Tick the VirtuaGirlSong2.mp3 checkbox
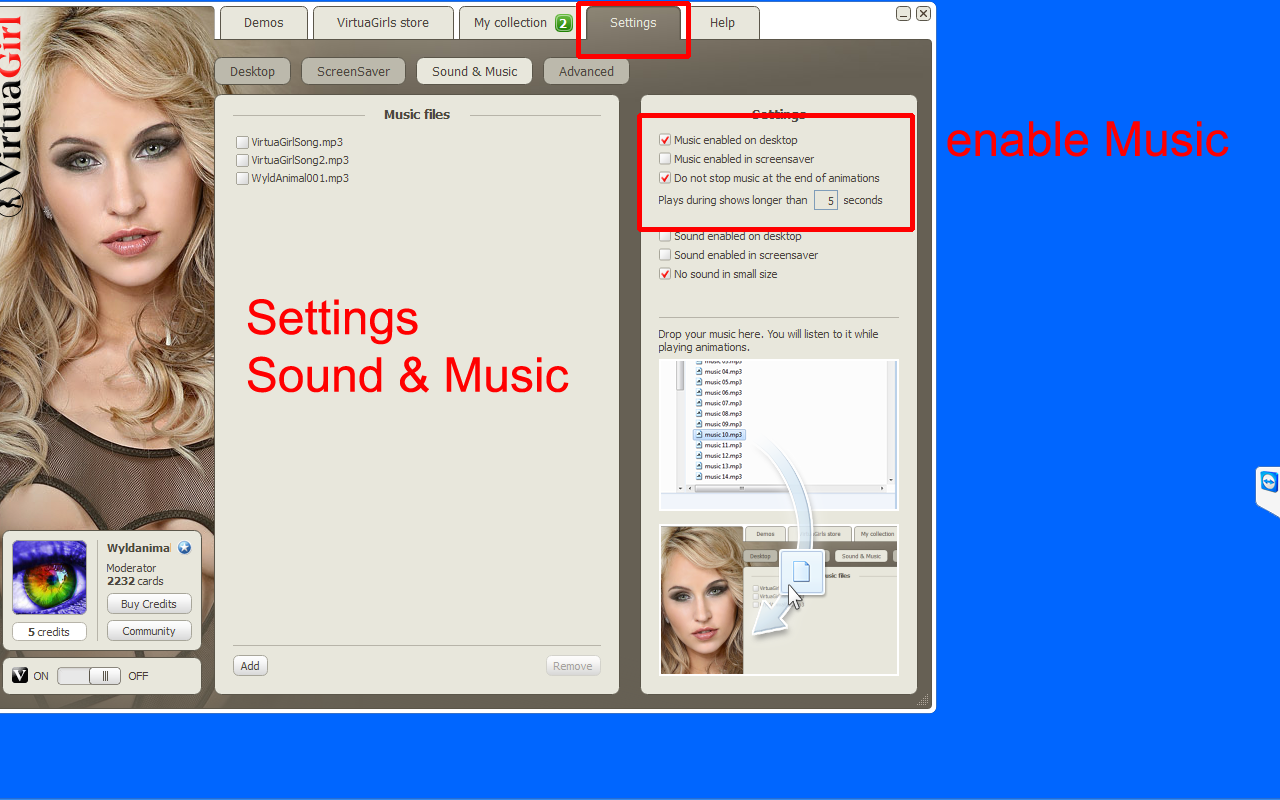This screenshot has height=800, width=1280. pos(242,160)
